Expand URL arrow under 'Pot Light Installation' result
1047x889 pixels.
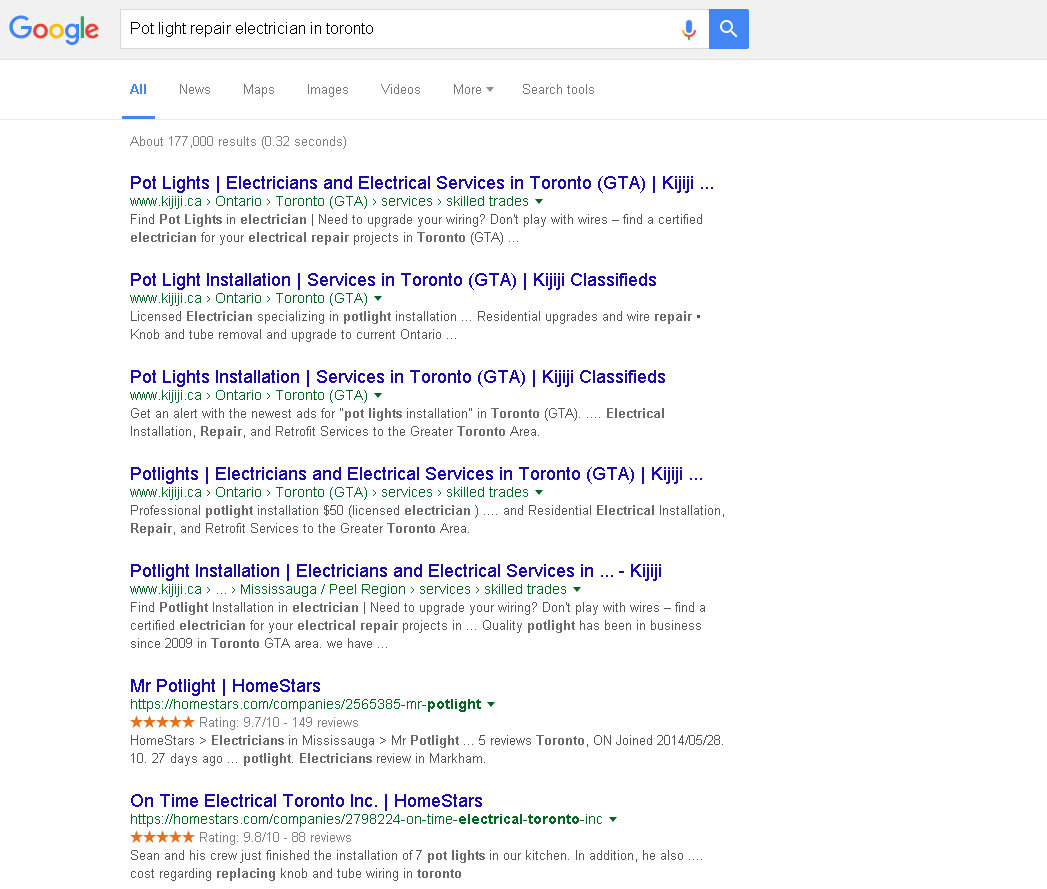click(378, 299)
